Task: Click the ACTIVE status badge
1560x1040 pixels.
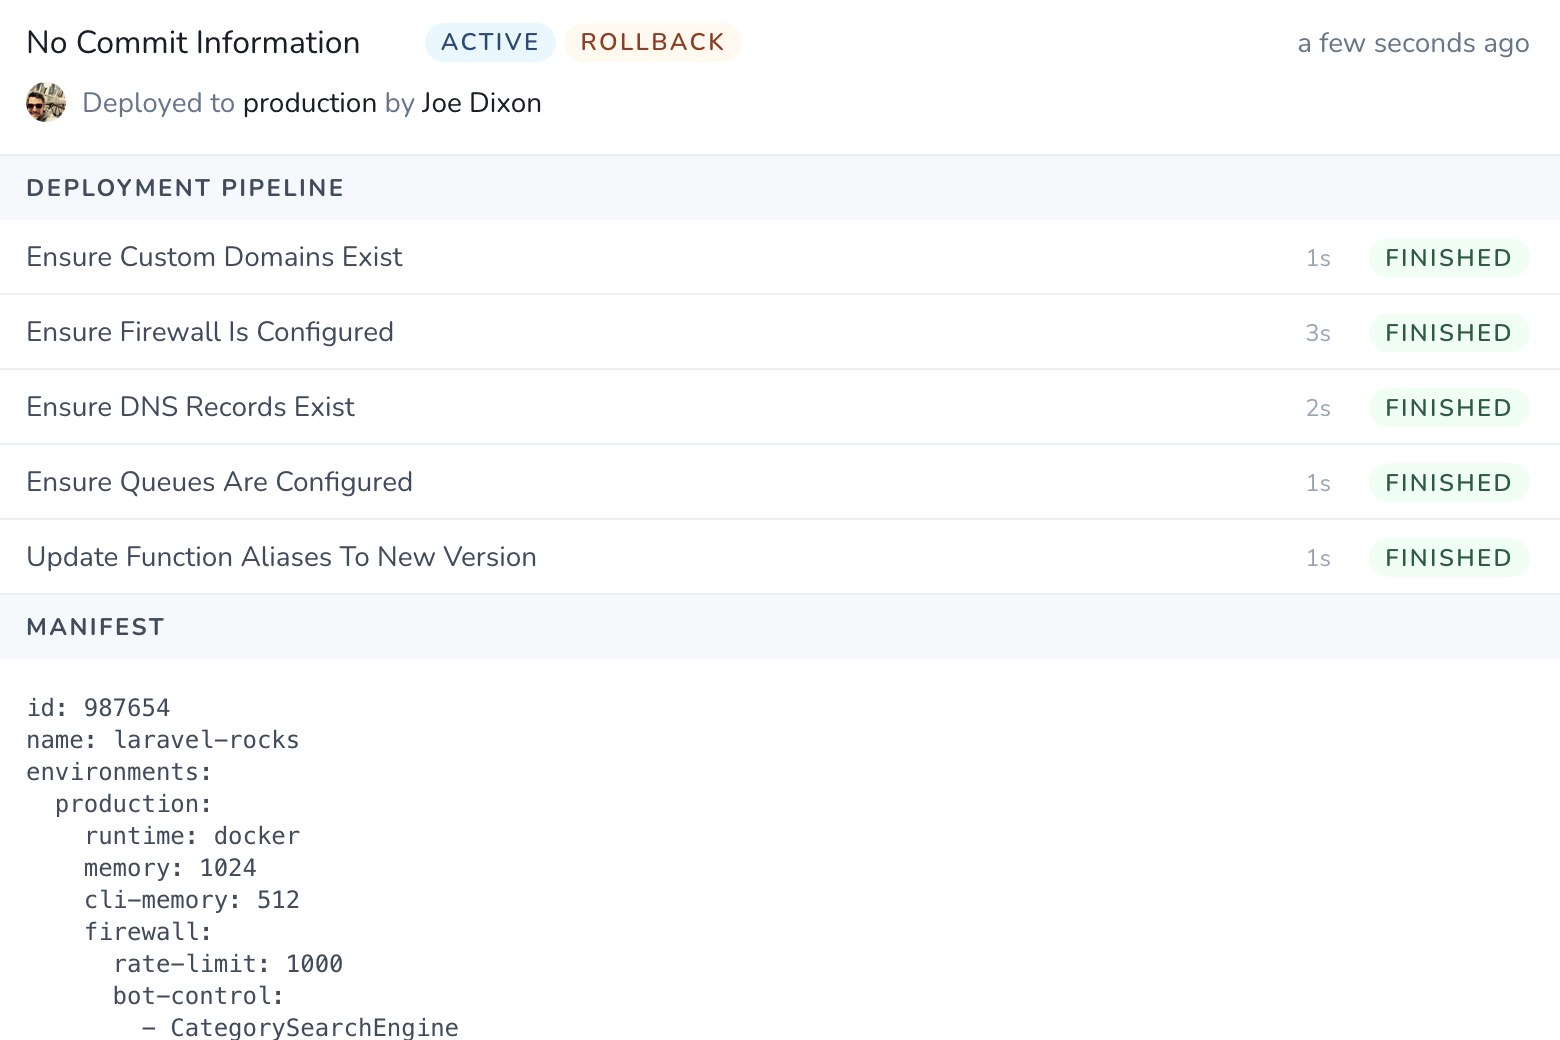Action: click(490, 42)
